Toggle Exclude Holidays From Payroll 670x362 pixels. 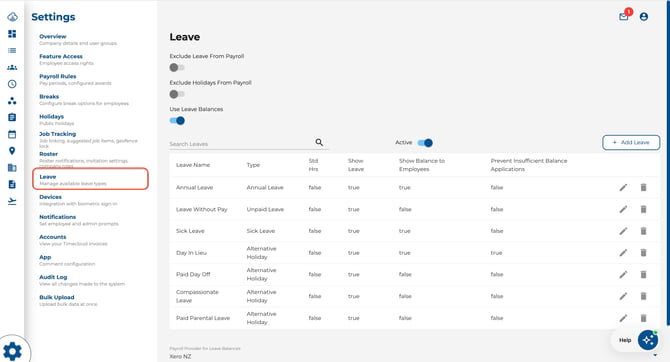click(x=177, y=94)
